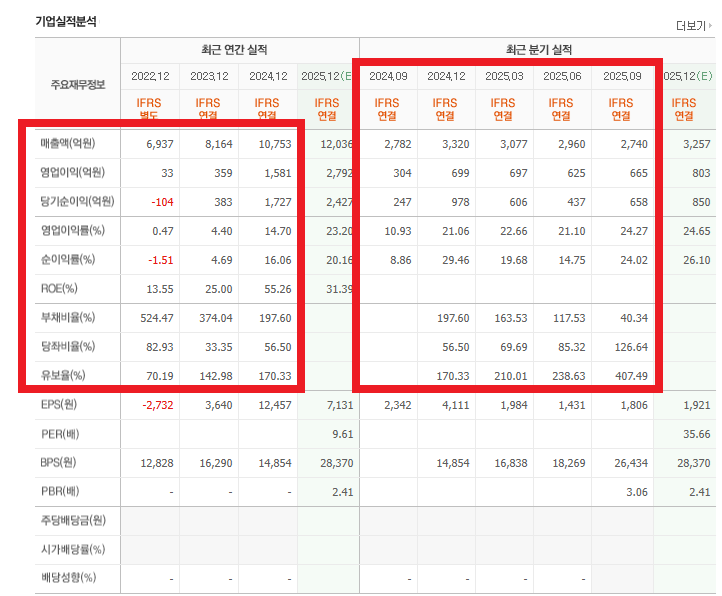This screenshot has height=596, width=722.
Task: Select the 407.49 유보율 value
Action: click(626, 376)
